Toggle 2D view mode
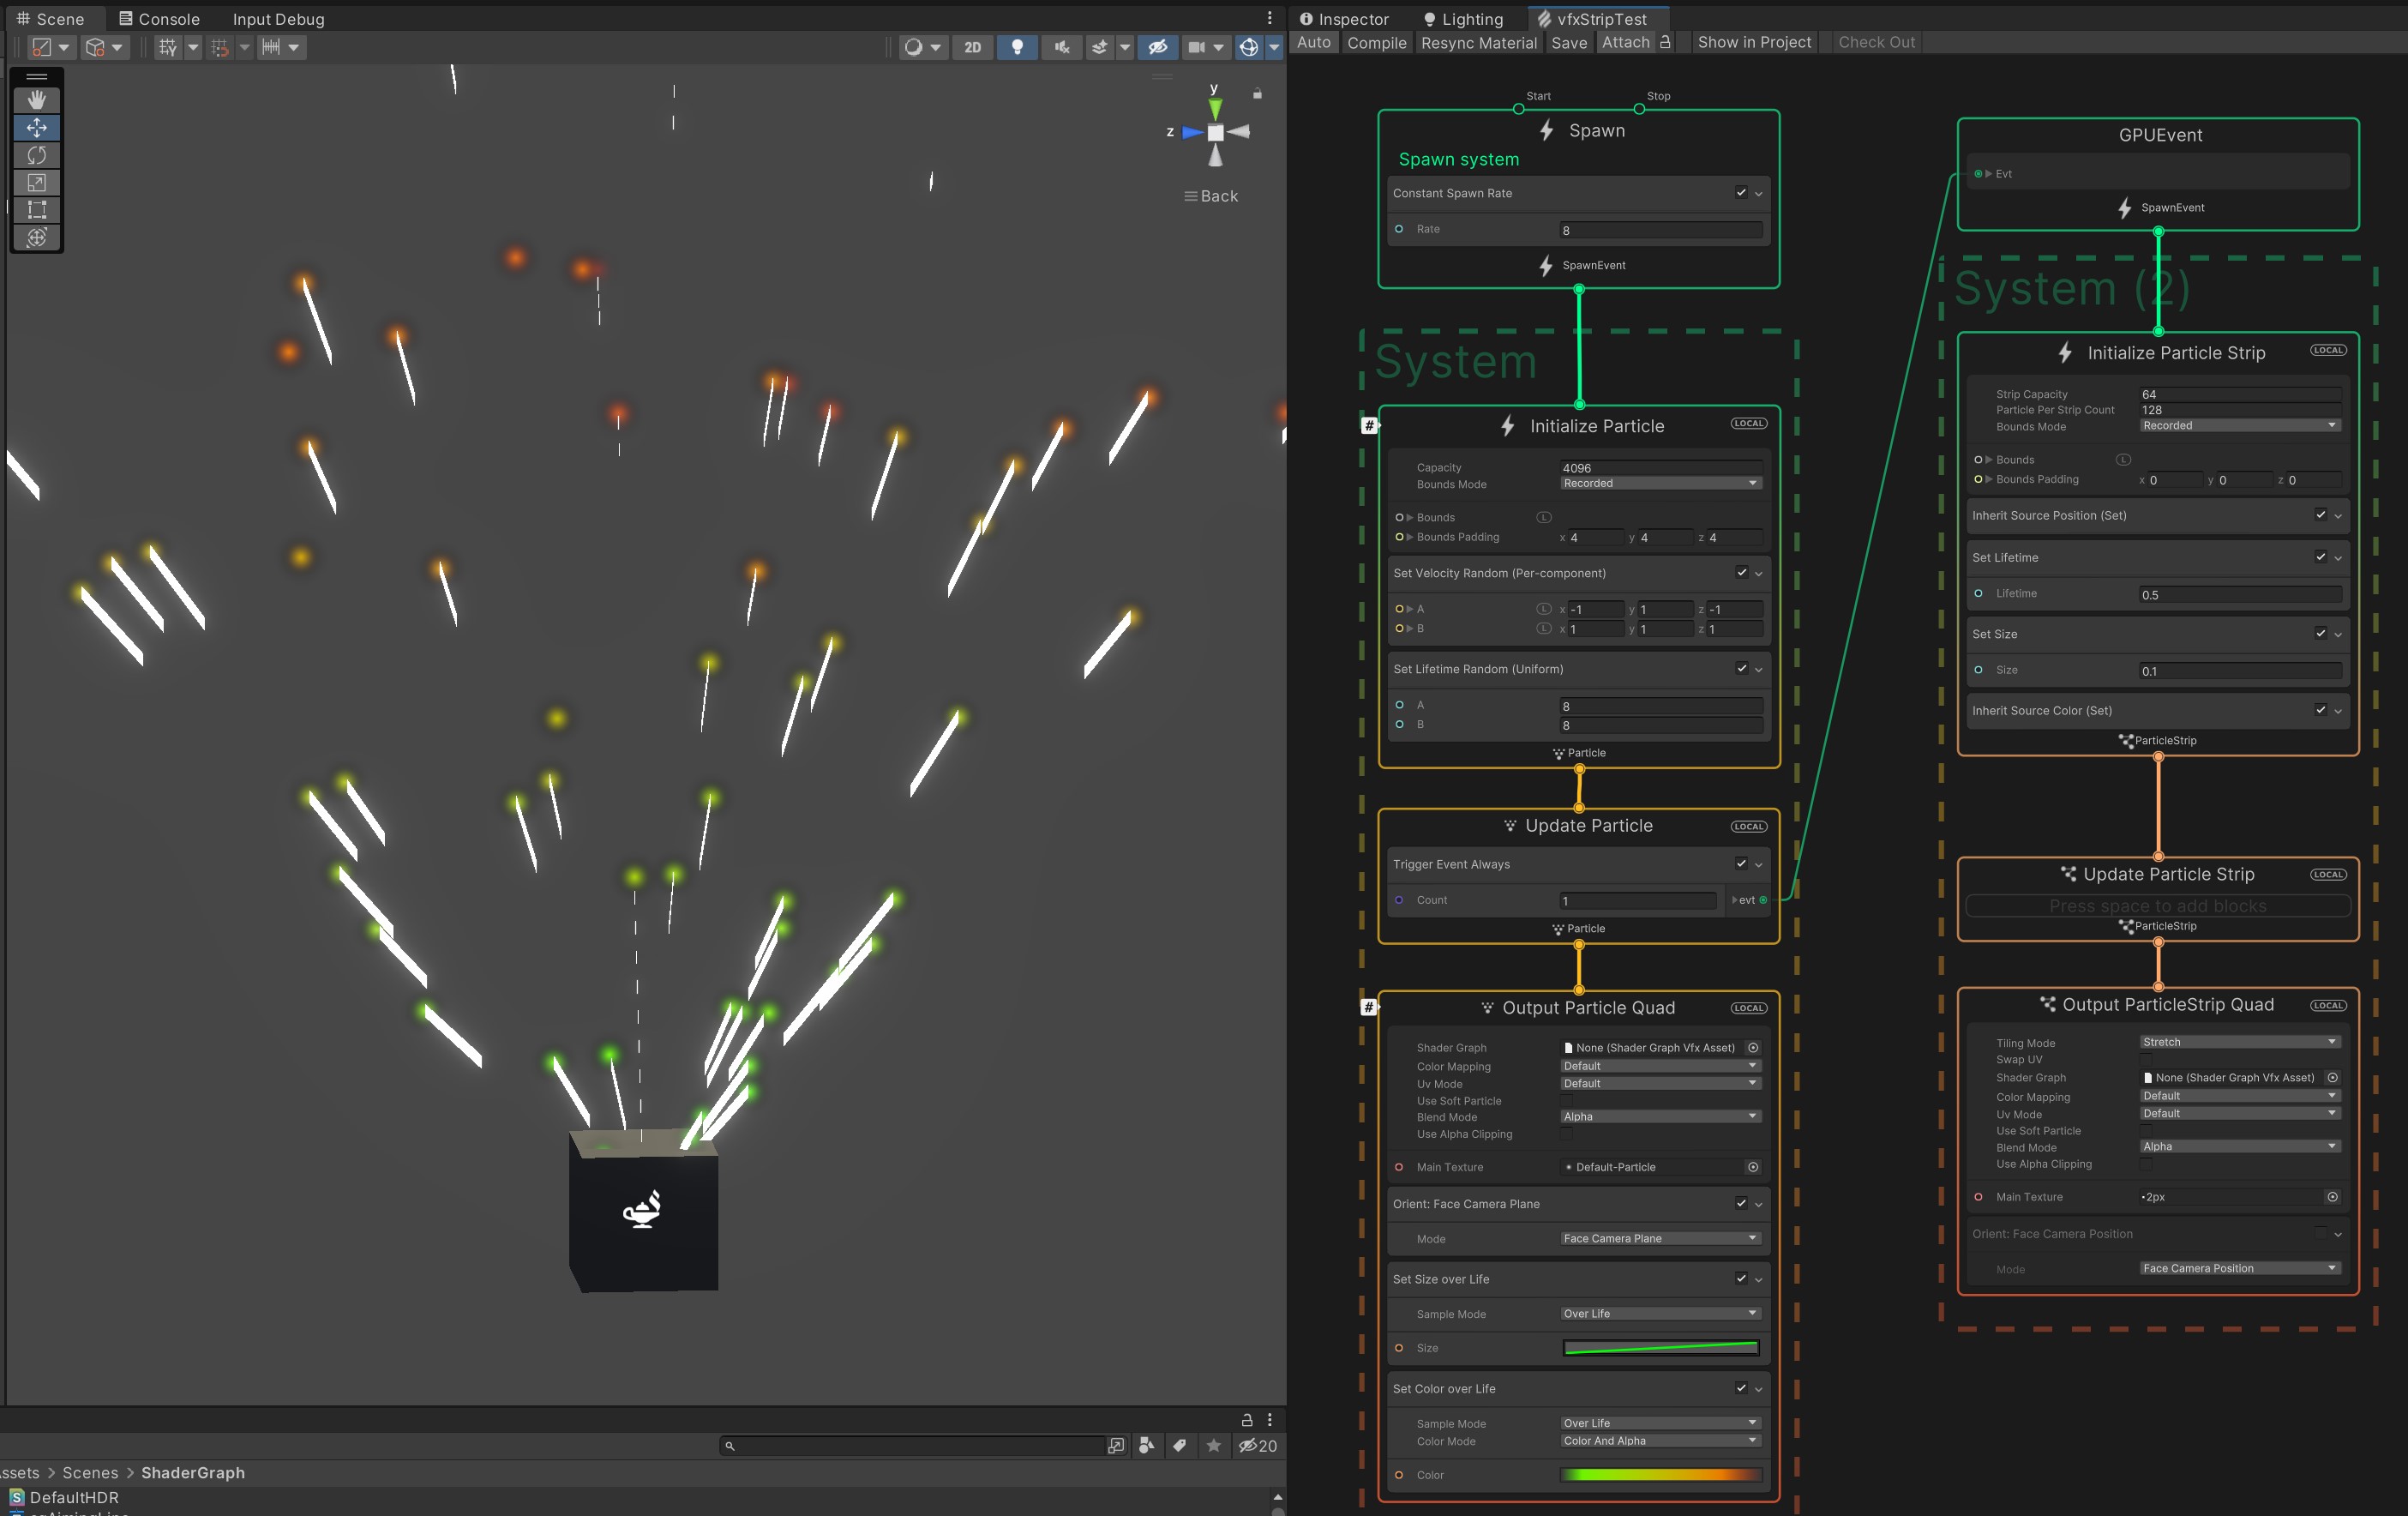This screenshot has width=2408, height=1516. point(972,47)
